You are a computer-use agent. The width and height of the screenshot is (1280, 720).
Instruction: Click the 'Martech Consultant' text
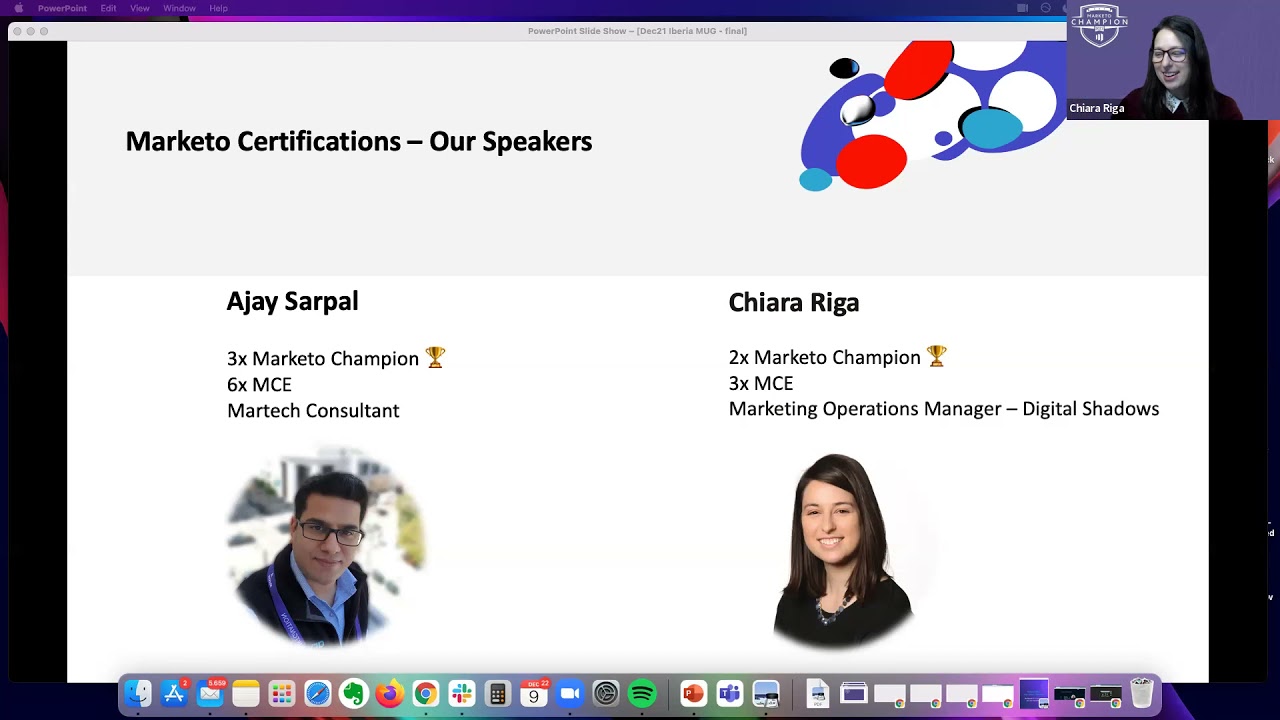(x=313, y=410)
